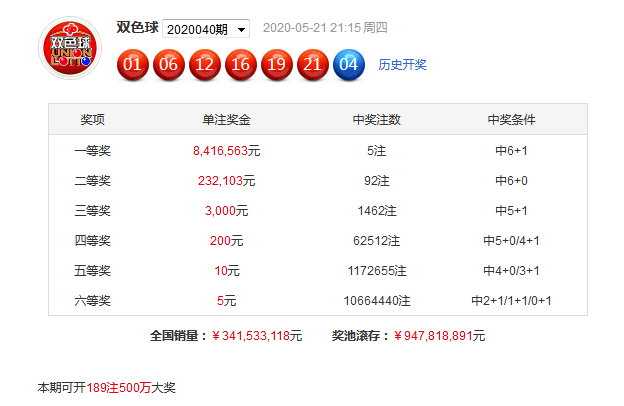Click the 奖项 column header
This screenshot has height=406, width=624.
(92, 119)
